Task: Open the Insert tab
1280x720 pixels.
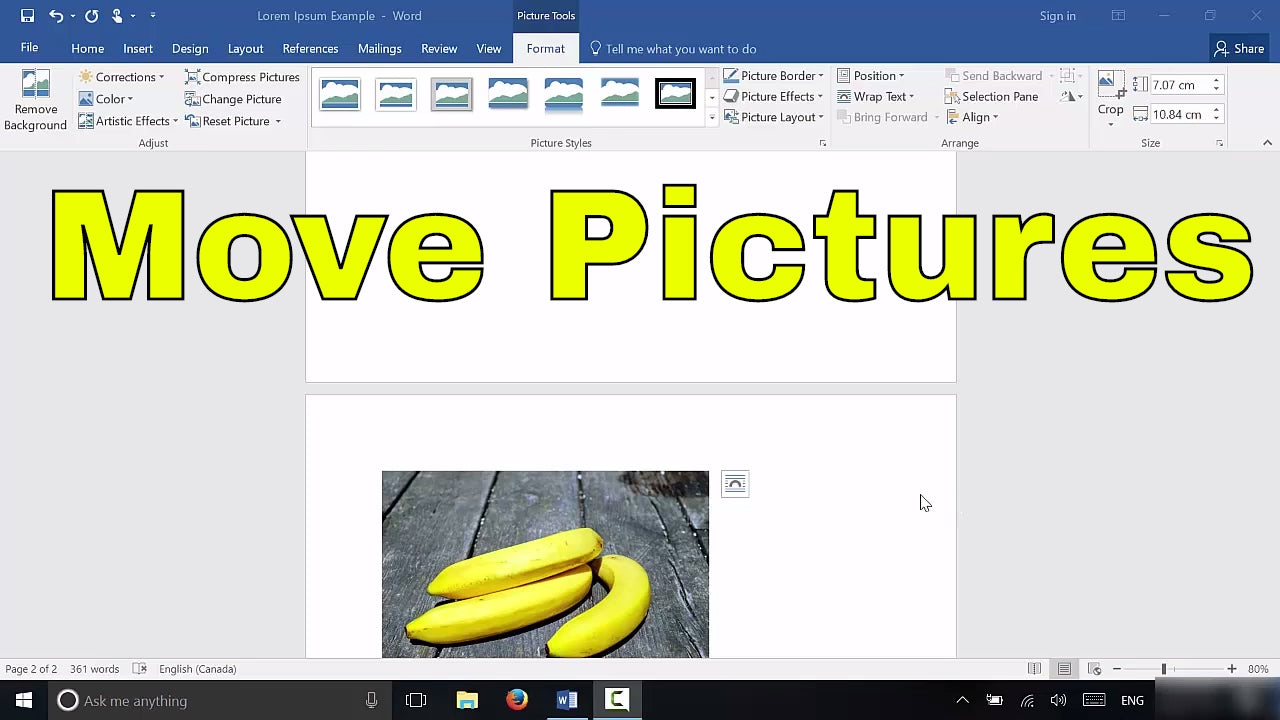Action: pos(138,49)
